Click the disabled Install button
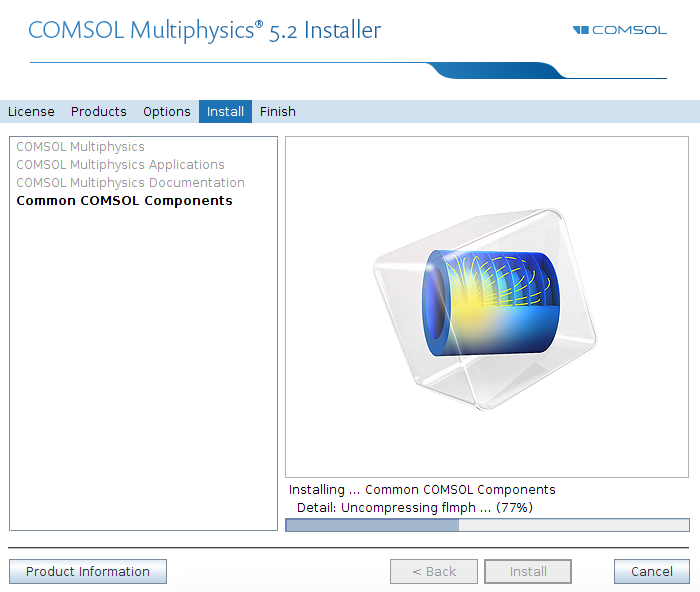This screenshot has width=700, height=592. coord(528,571)
